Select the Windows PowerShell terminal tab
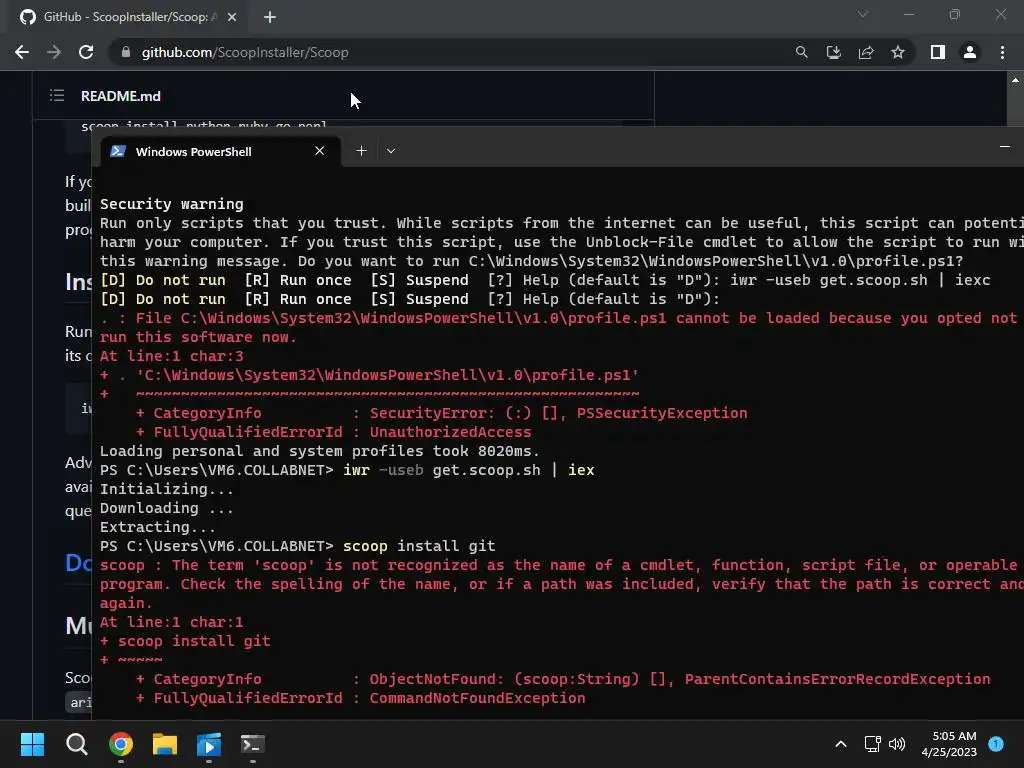Image resolution: width=1024 pixels, height=768 pixels. 219,152
